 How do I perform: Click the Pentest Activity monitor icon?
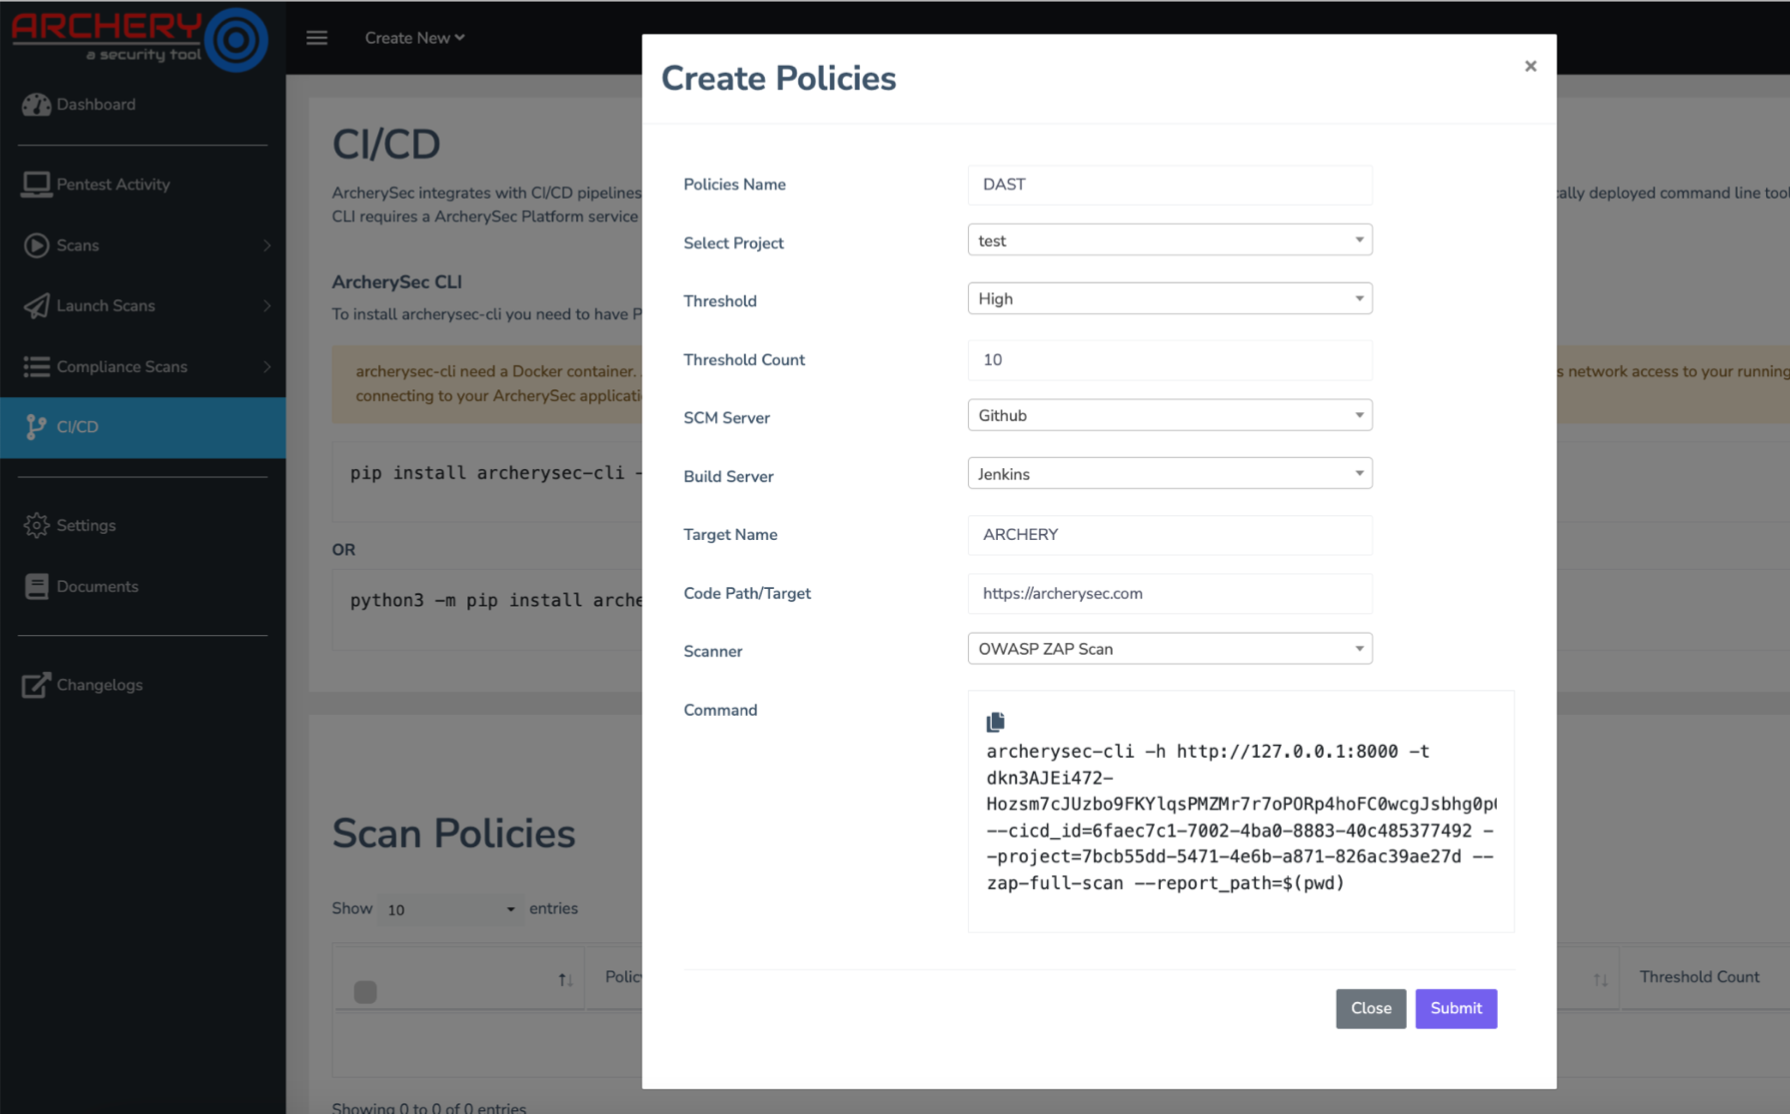click(x=37, y=184)
